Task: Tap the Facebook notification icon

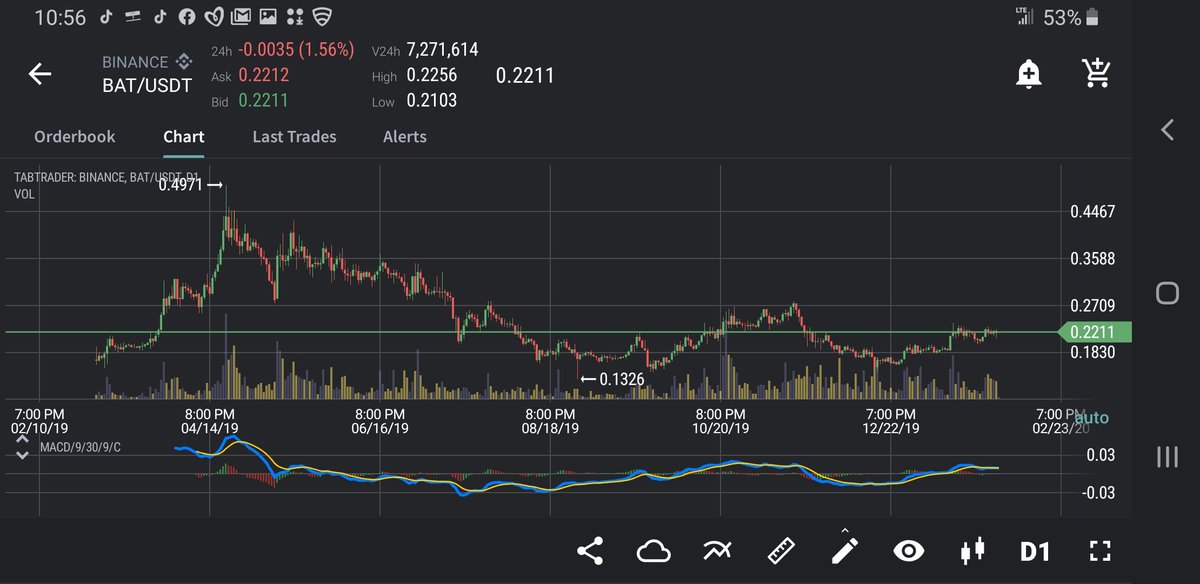Action: pos(186,18)
